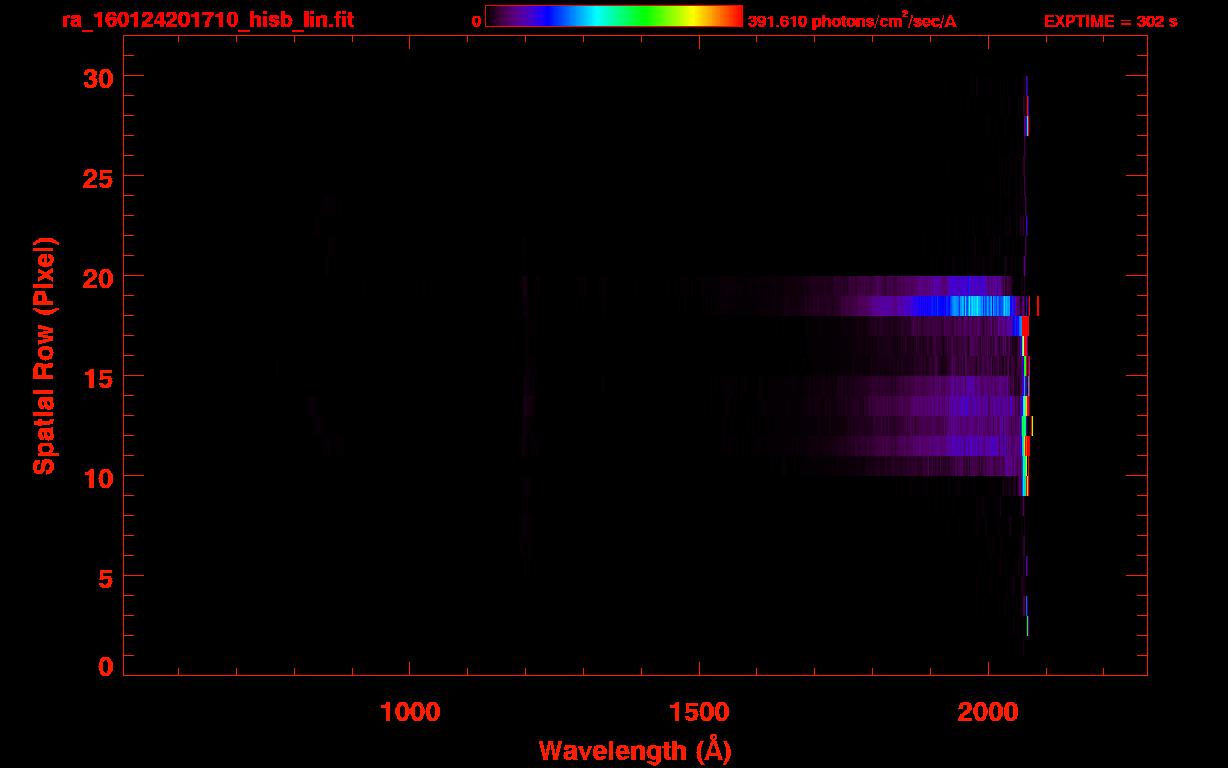Click the Wavelength (Å) axis title
The height and width of the screenshot is (768, 1228).
coord(635,749)
